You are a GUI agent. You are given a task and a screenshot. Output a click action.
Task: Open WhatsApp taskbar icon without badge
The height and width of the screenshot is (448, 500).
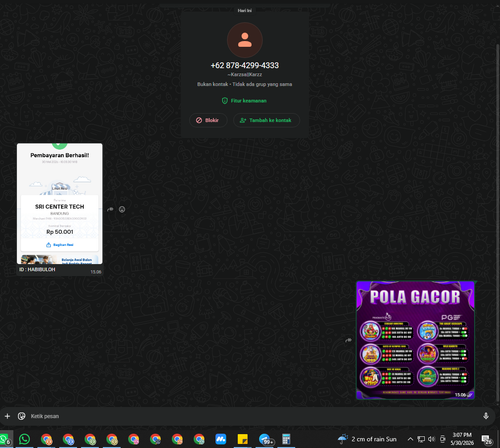[24, 439]
